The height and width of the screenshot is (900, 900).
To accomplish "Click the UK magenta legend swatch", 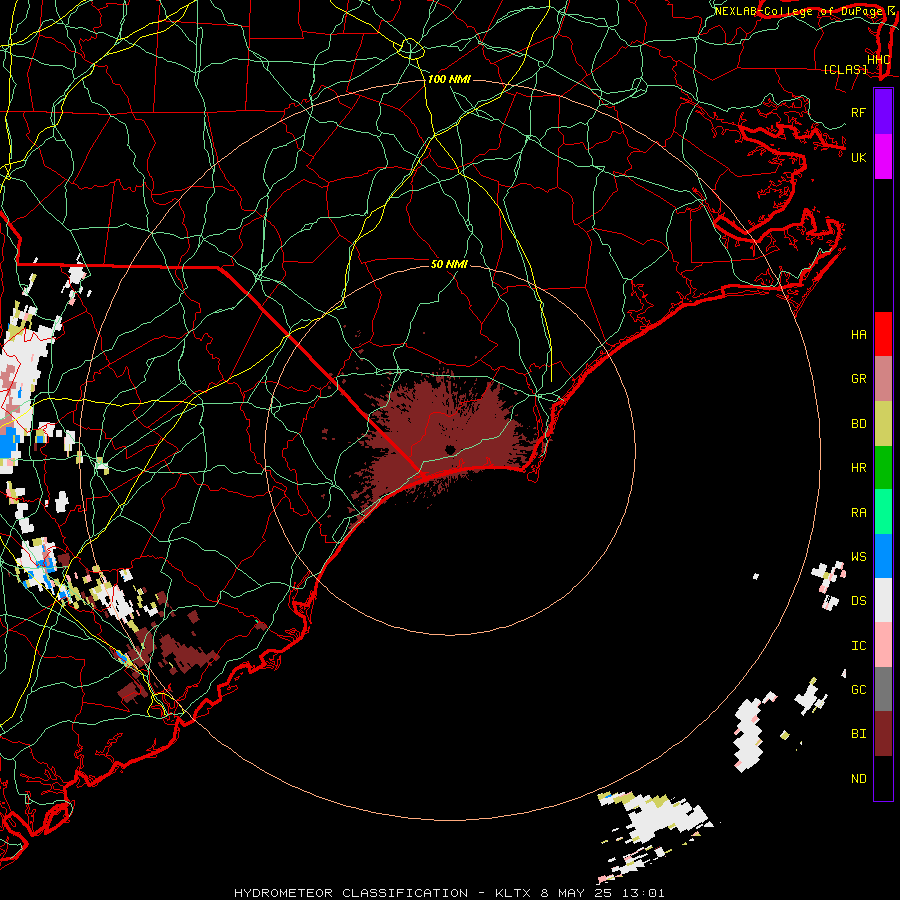I will tap(883, 157).
